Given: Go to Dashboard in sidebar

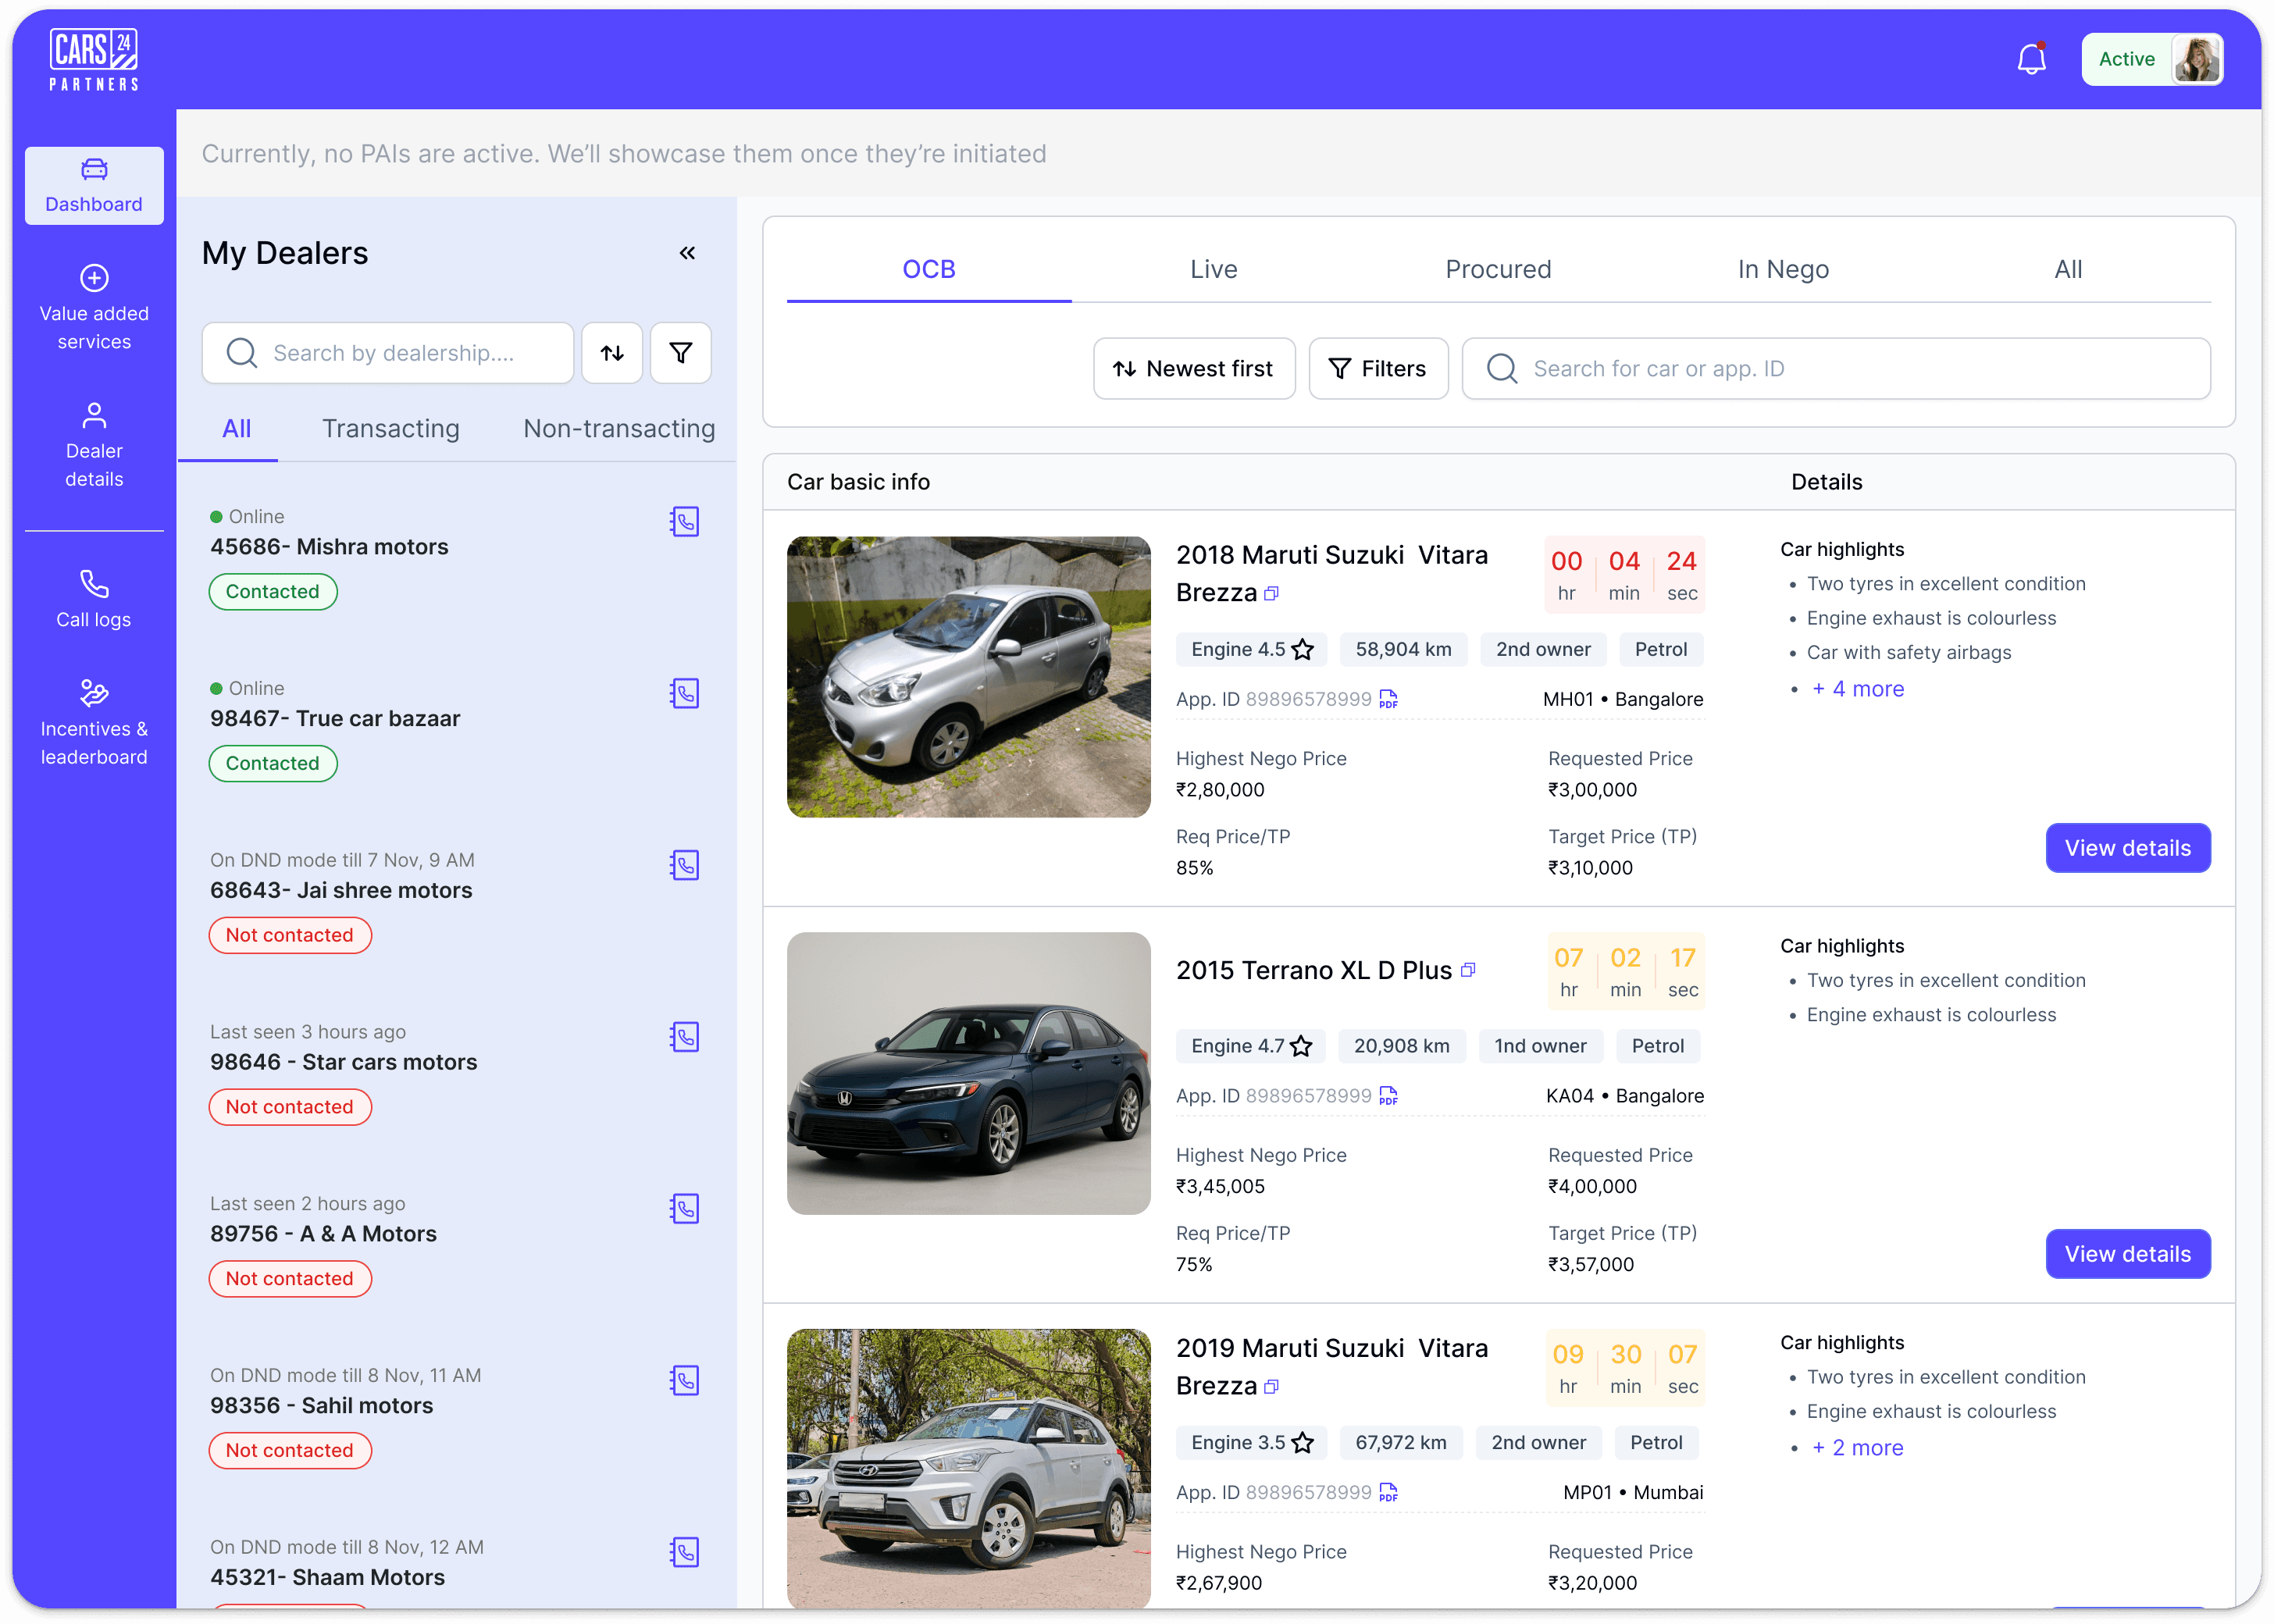Looking at the screenshot, I should (94, 186).
